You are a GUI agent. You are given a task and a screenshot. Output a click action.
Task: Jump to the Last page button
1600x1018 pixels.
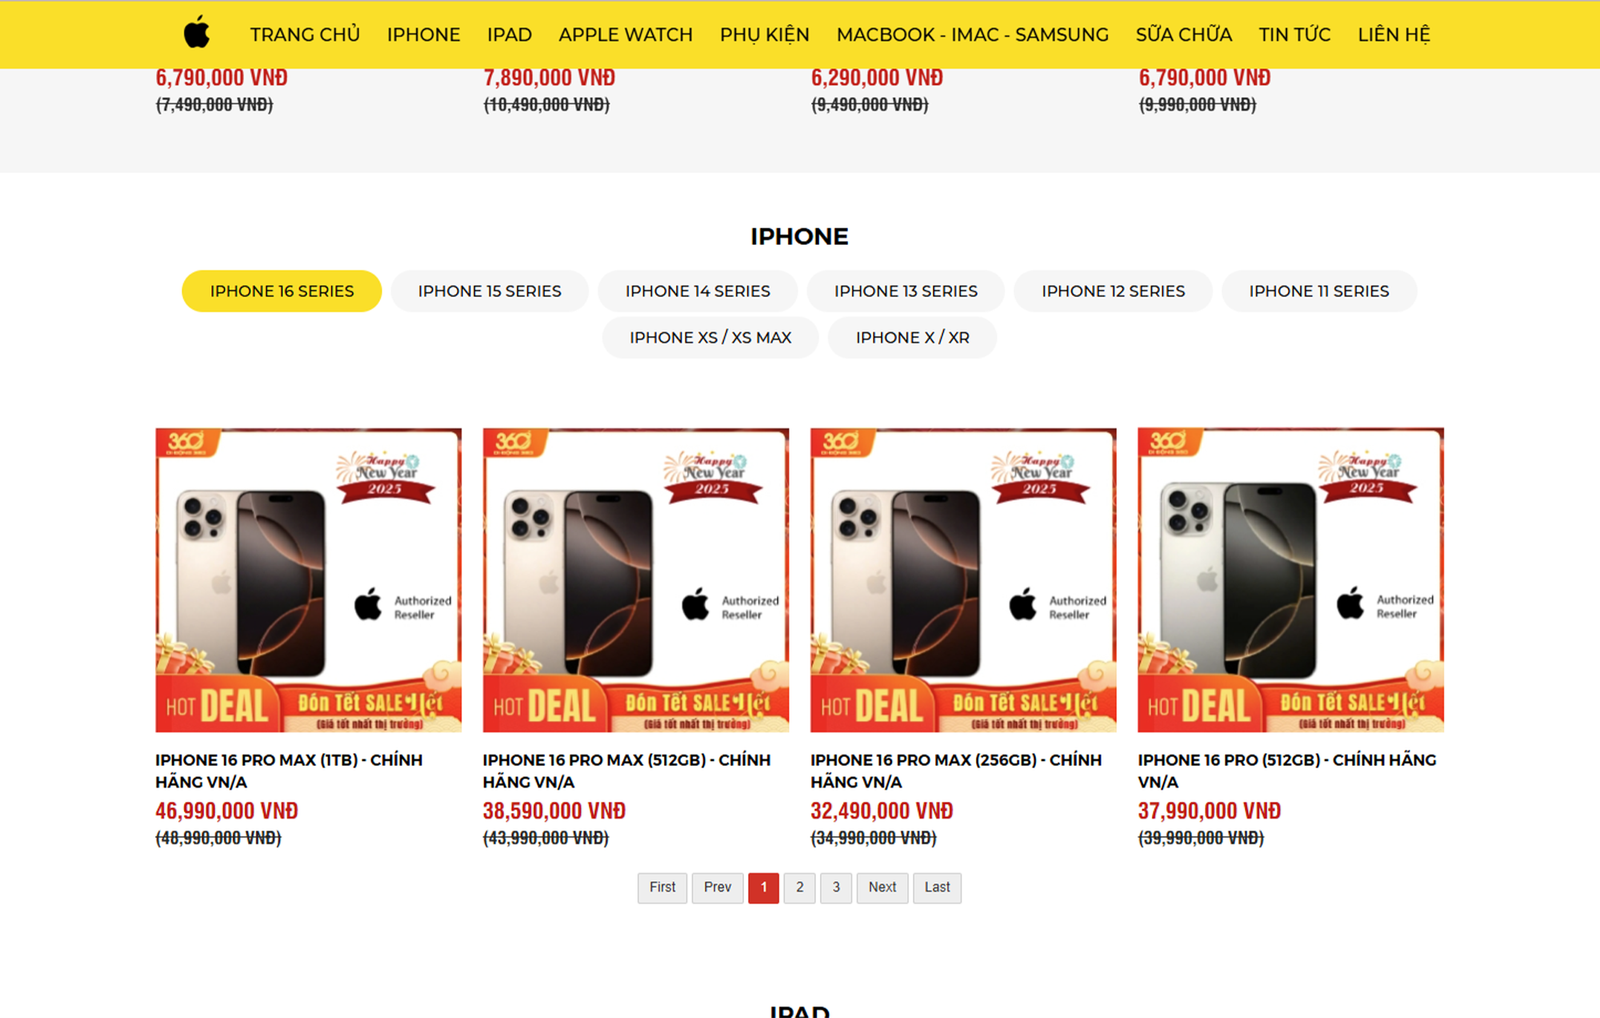(937, 888)
